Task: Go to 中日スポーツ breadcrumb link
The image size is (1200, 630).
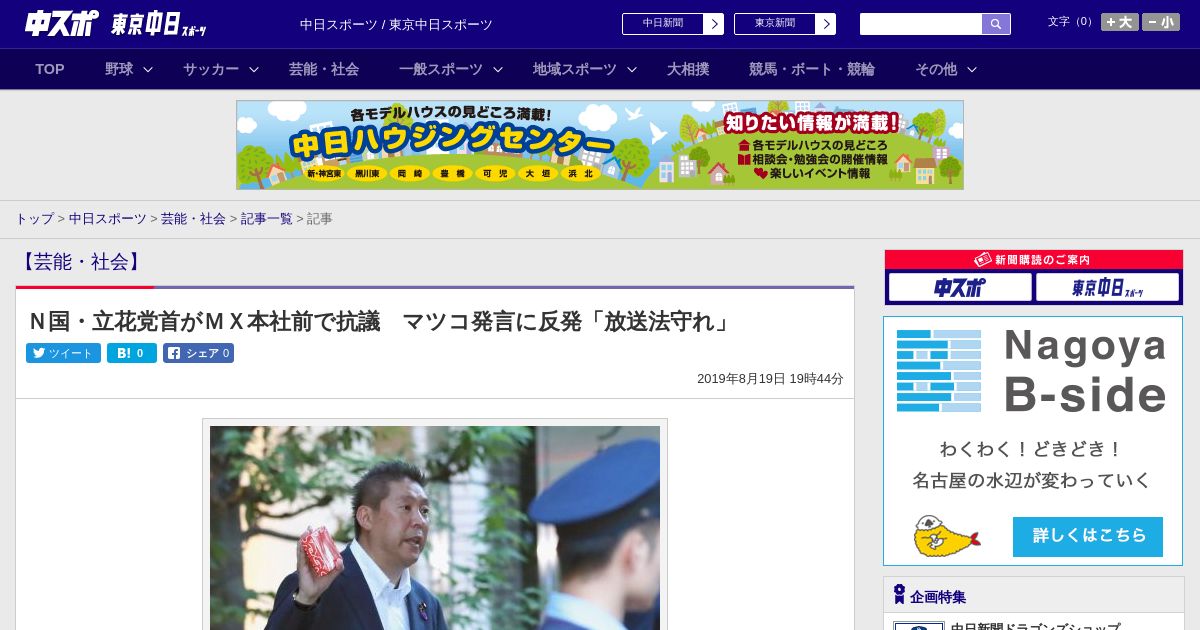Action: pyautogui.click(x=108, y=218)
